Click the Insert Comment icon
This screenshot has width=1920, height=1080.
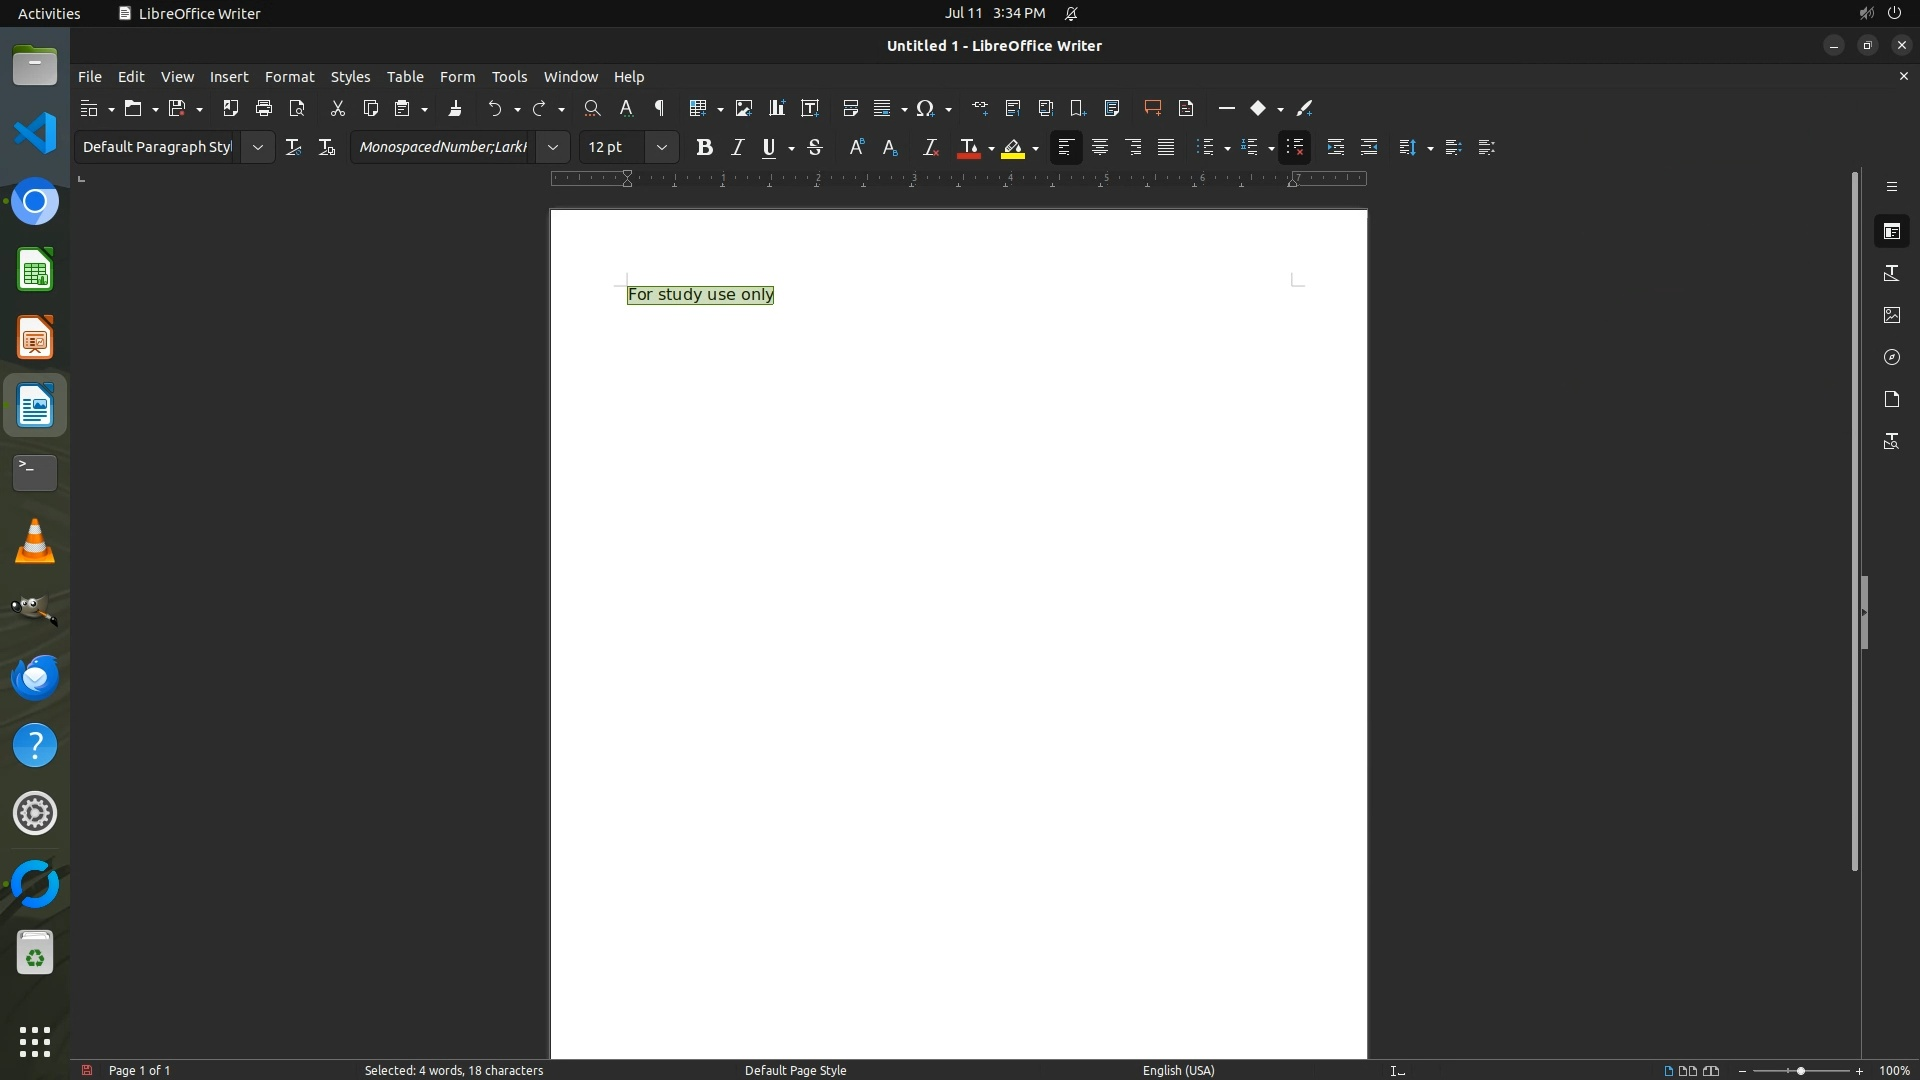1152,108
